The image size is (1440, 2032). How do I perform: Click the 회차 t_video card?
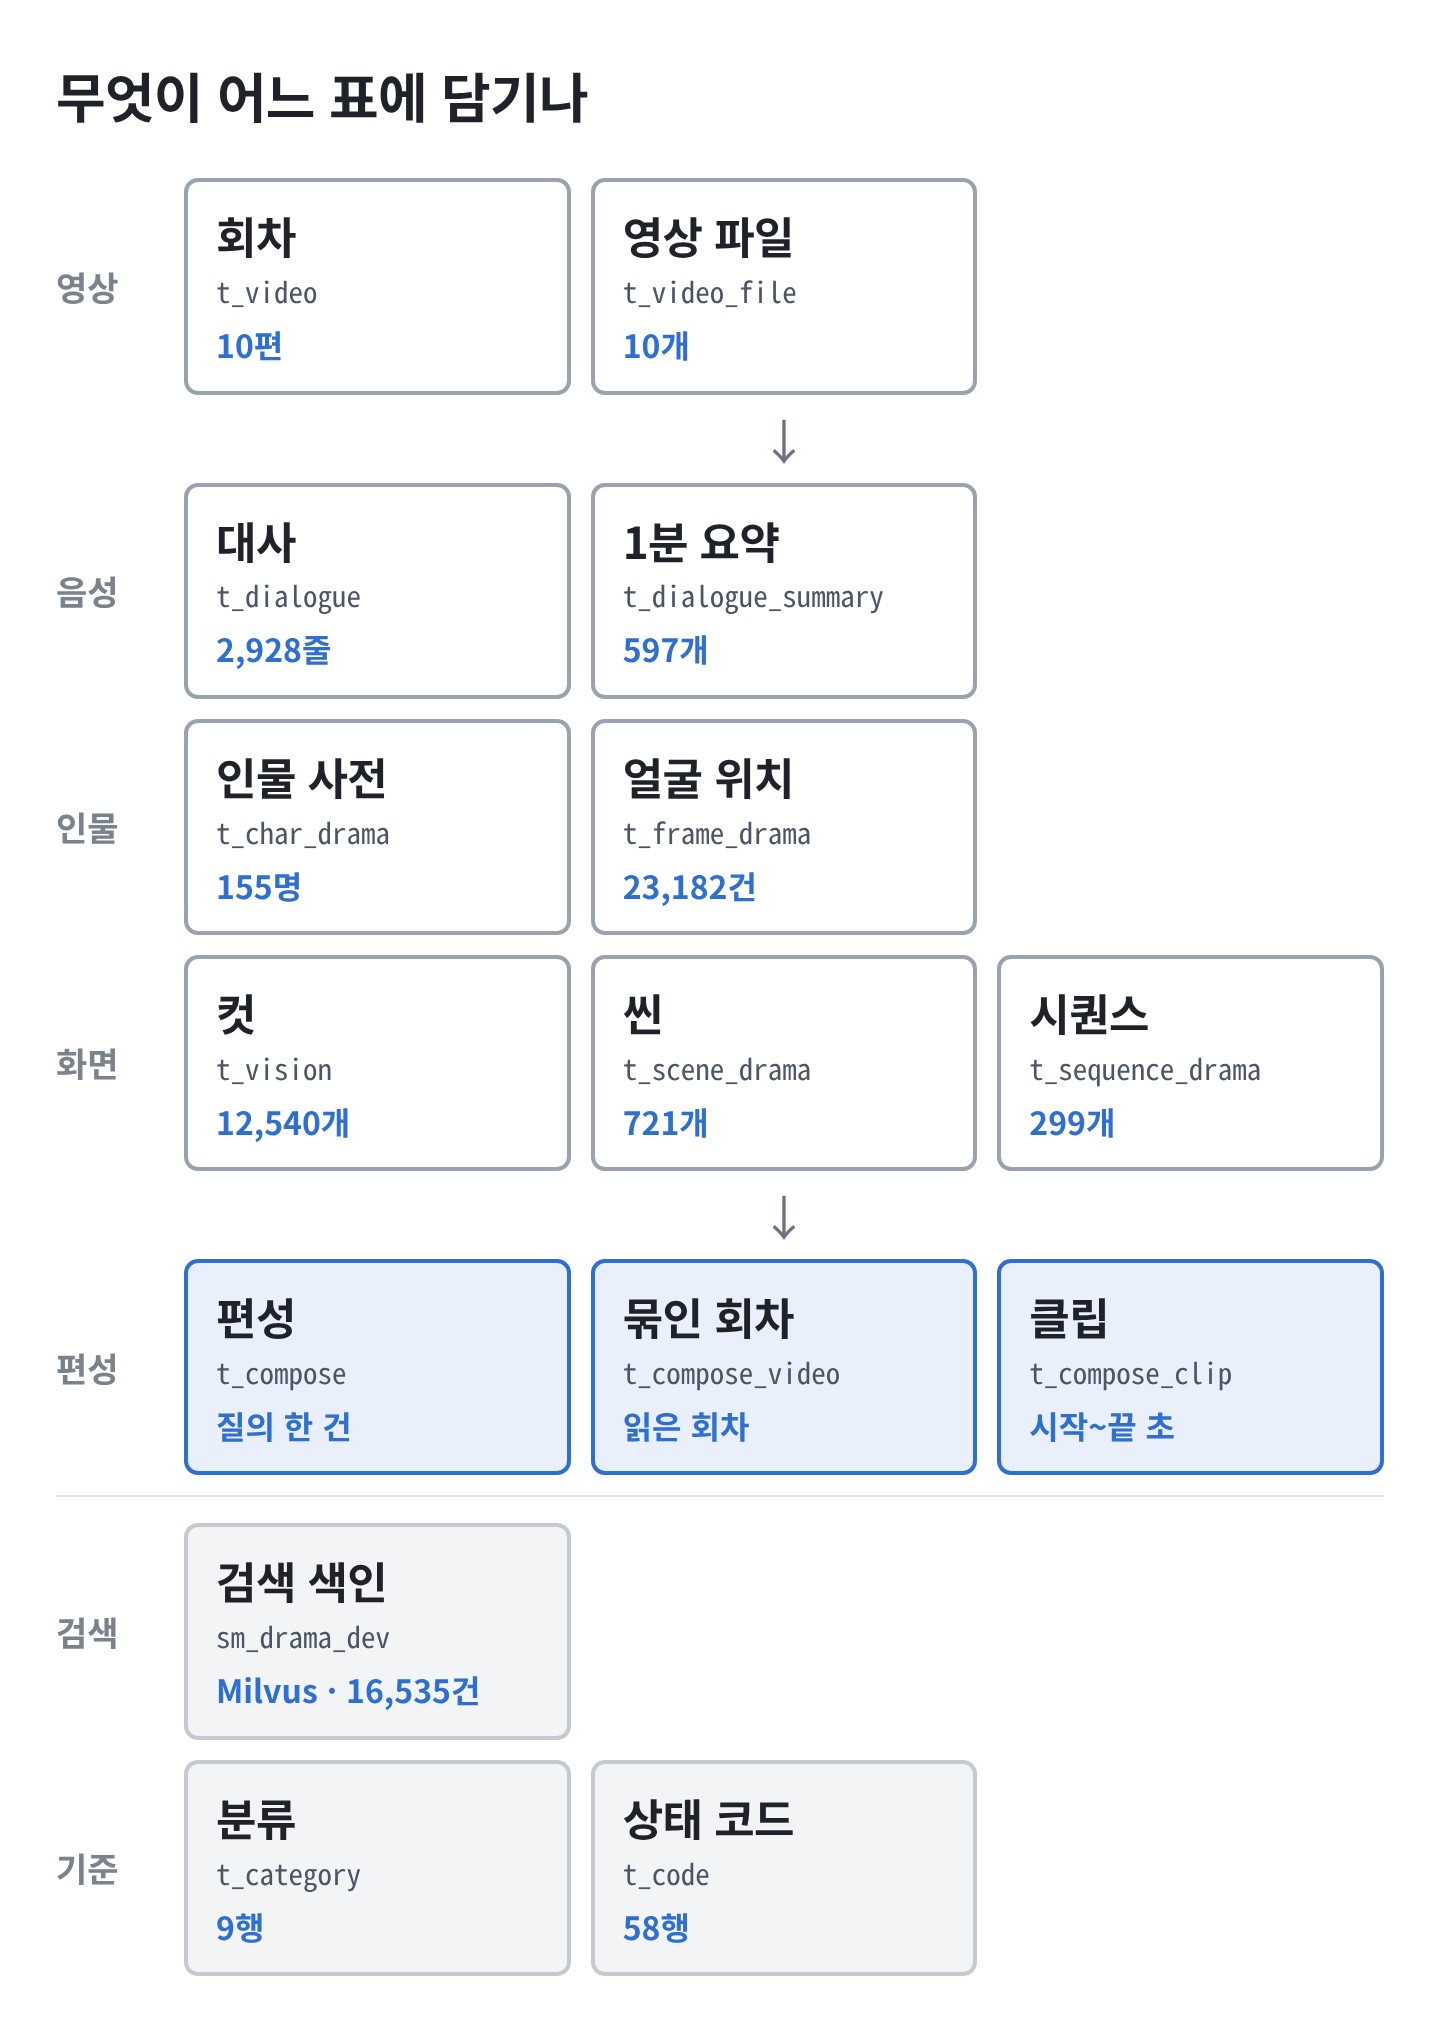[377, 287]
